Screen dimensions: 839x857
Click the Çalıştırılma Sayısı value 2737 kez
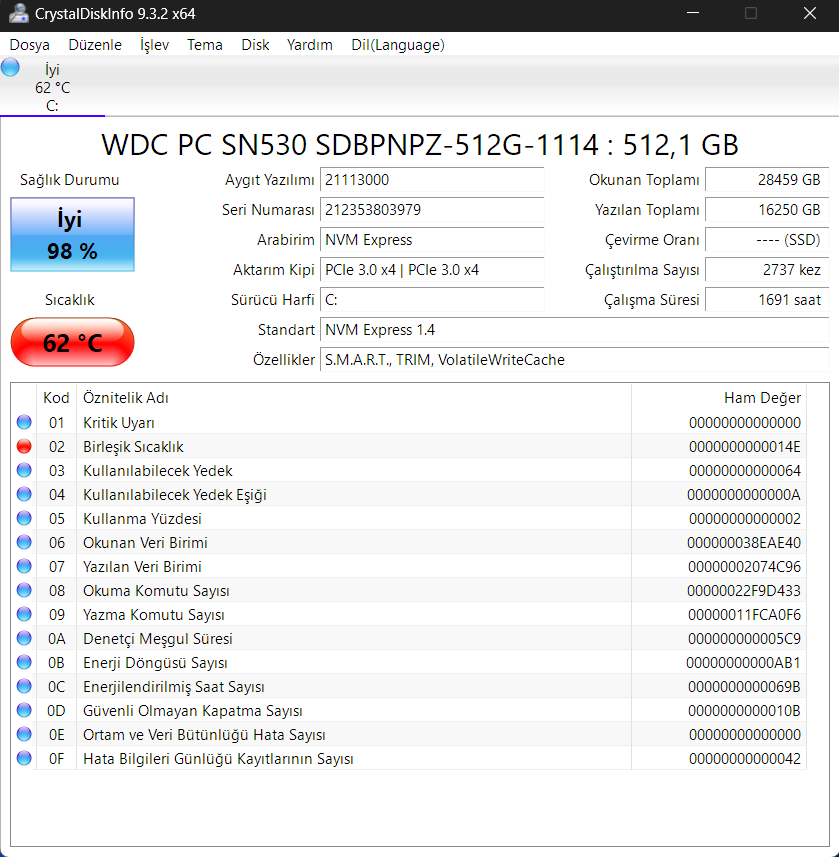click(767, 270)
